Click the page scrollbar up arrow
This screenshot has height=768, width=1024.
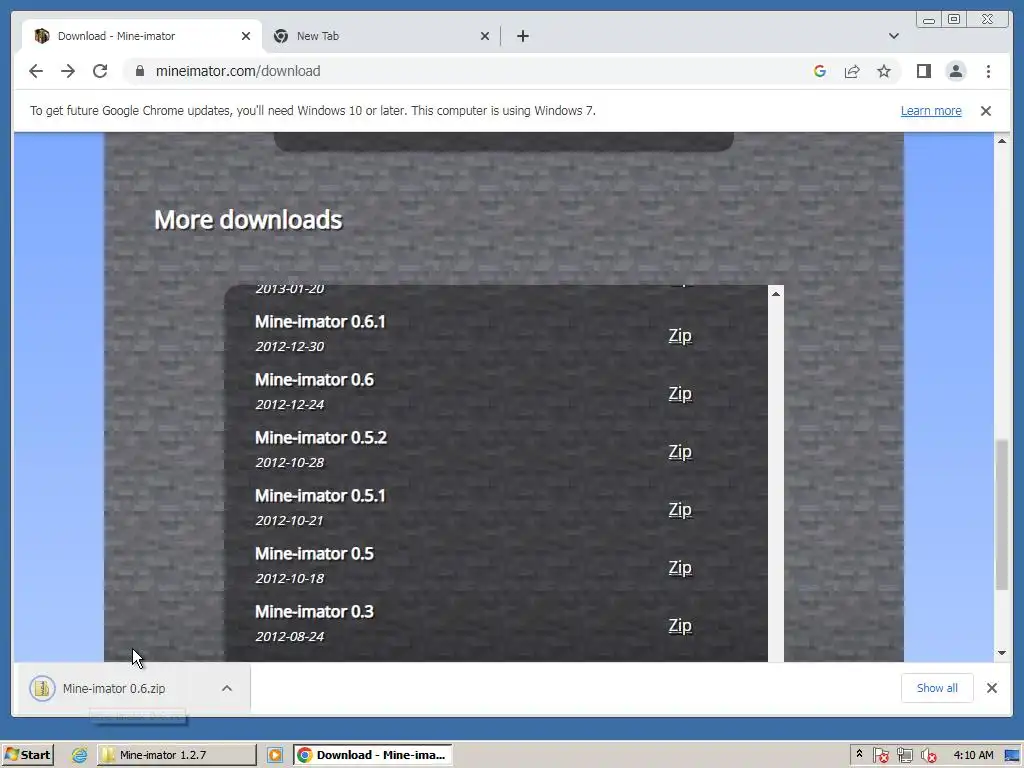1002,140
